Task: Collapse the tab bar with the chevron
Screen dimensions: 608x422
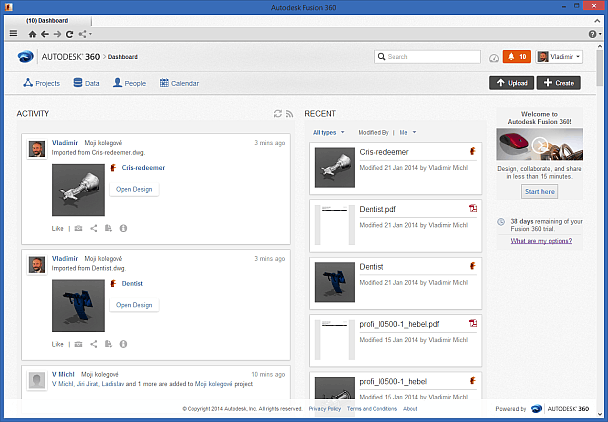Action: click(x=597, y=21)
